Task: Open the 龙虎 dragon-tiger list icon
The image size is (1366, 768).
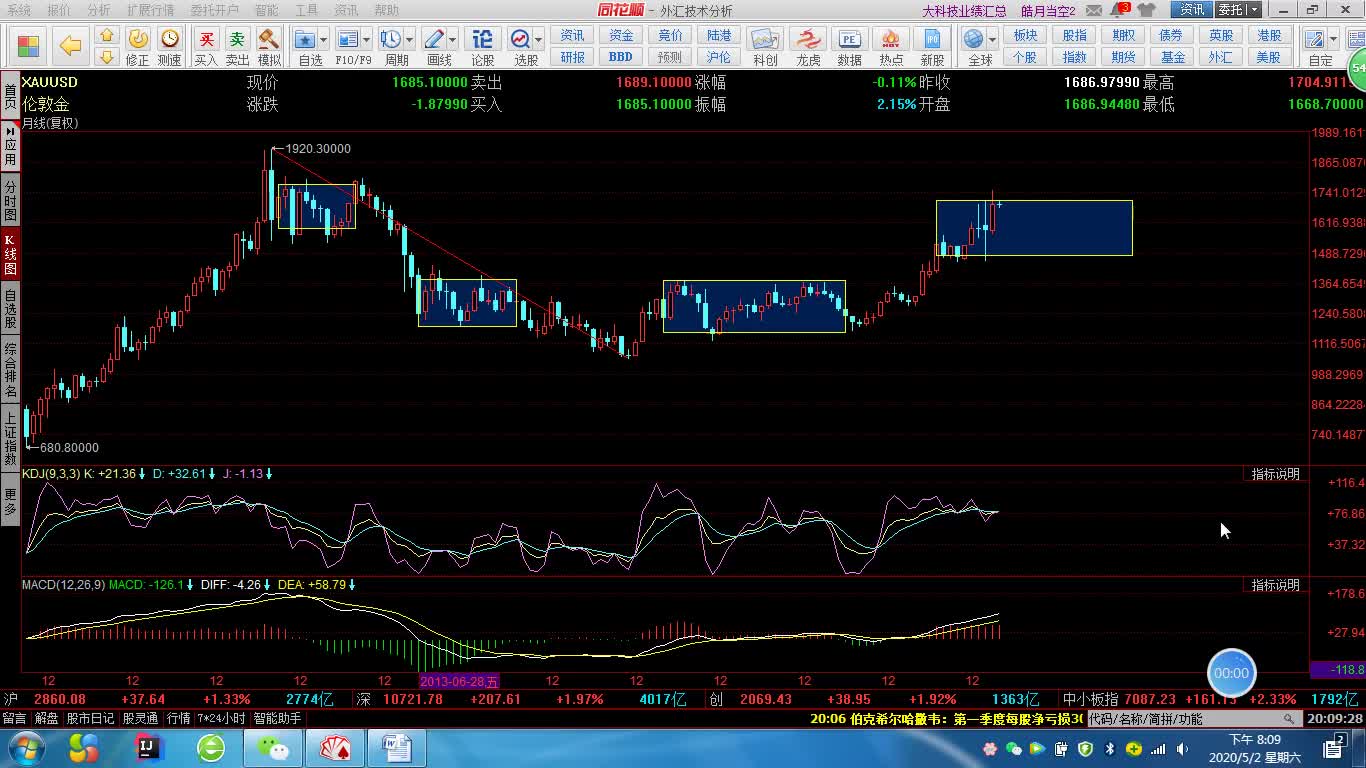Action: 808,46
